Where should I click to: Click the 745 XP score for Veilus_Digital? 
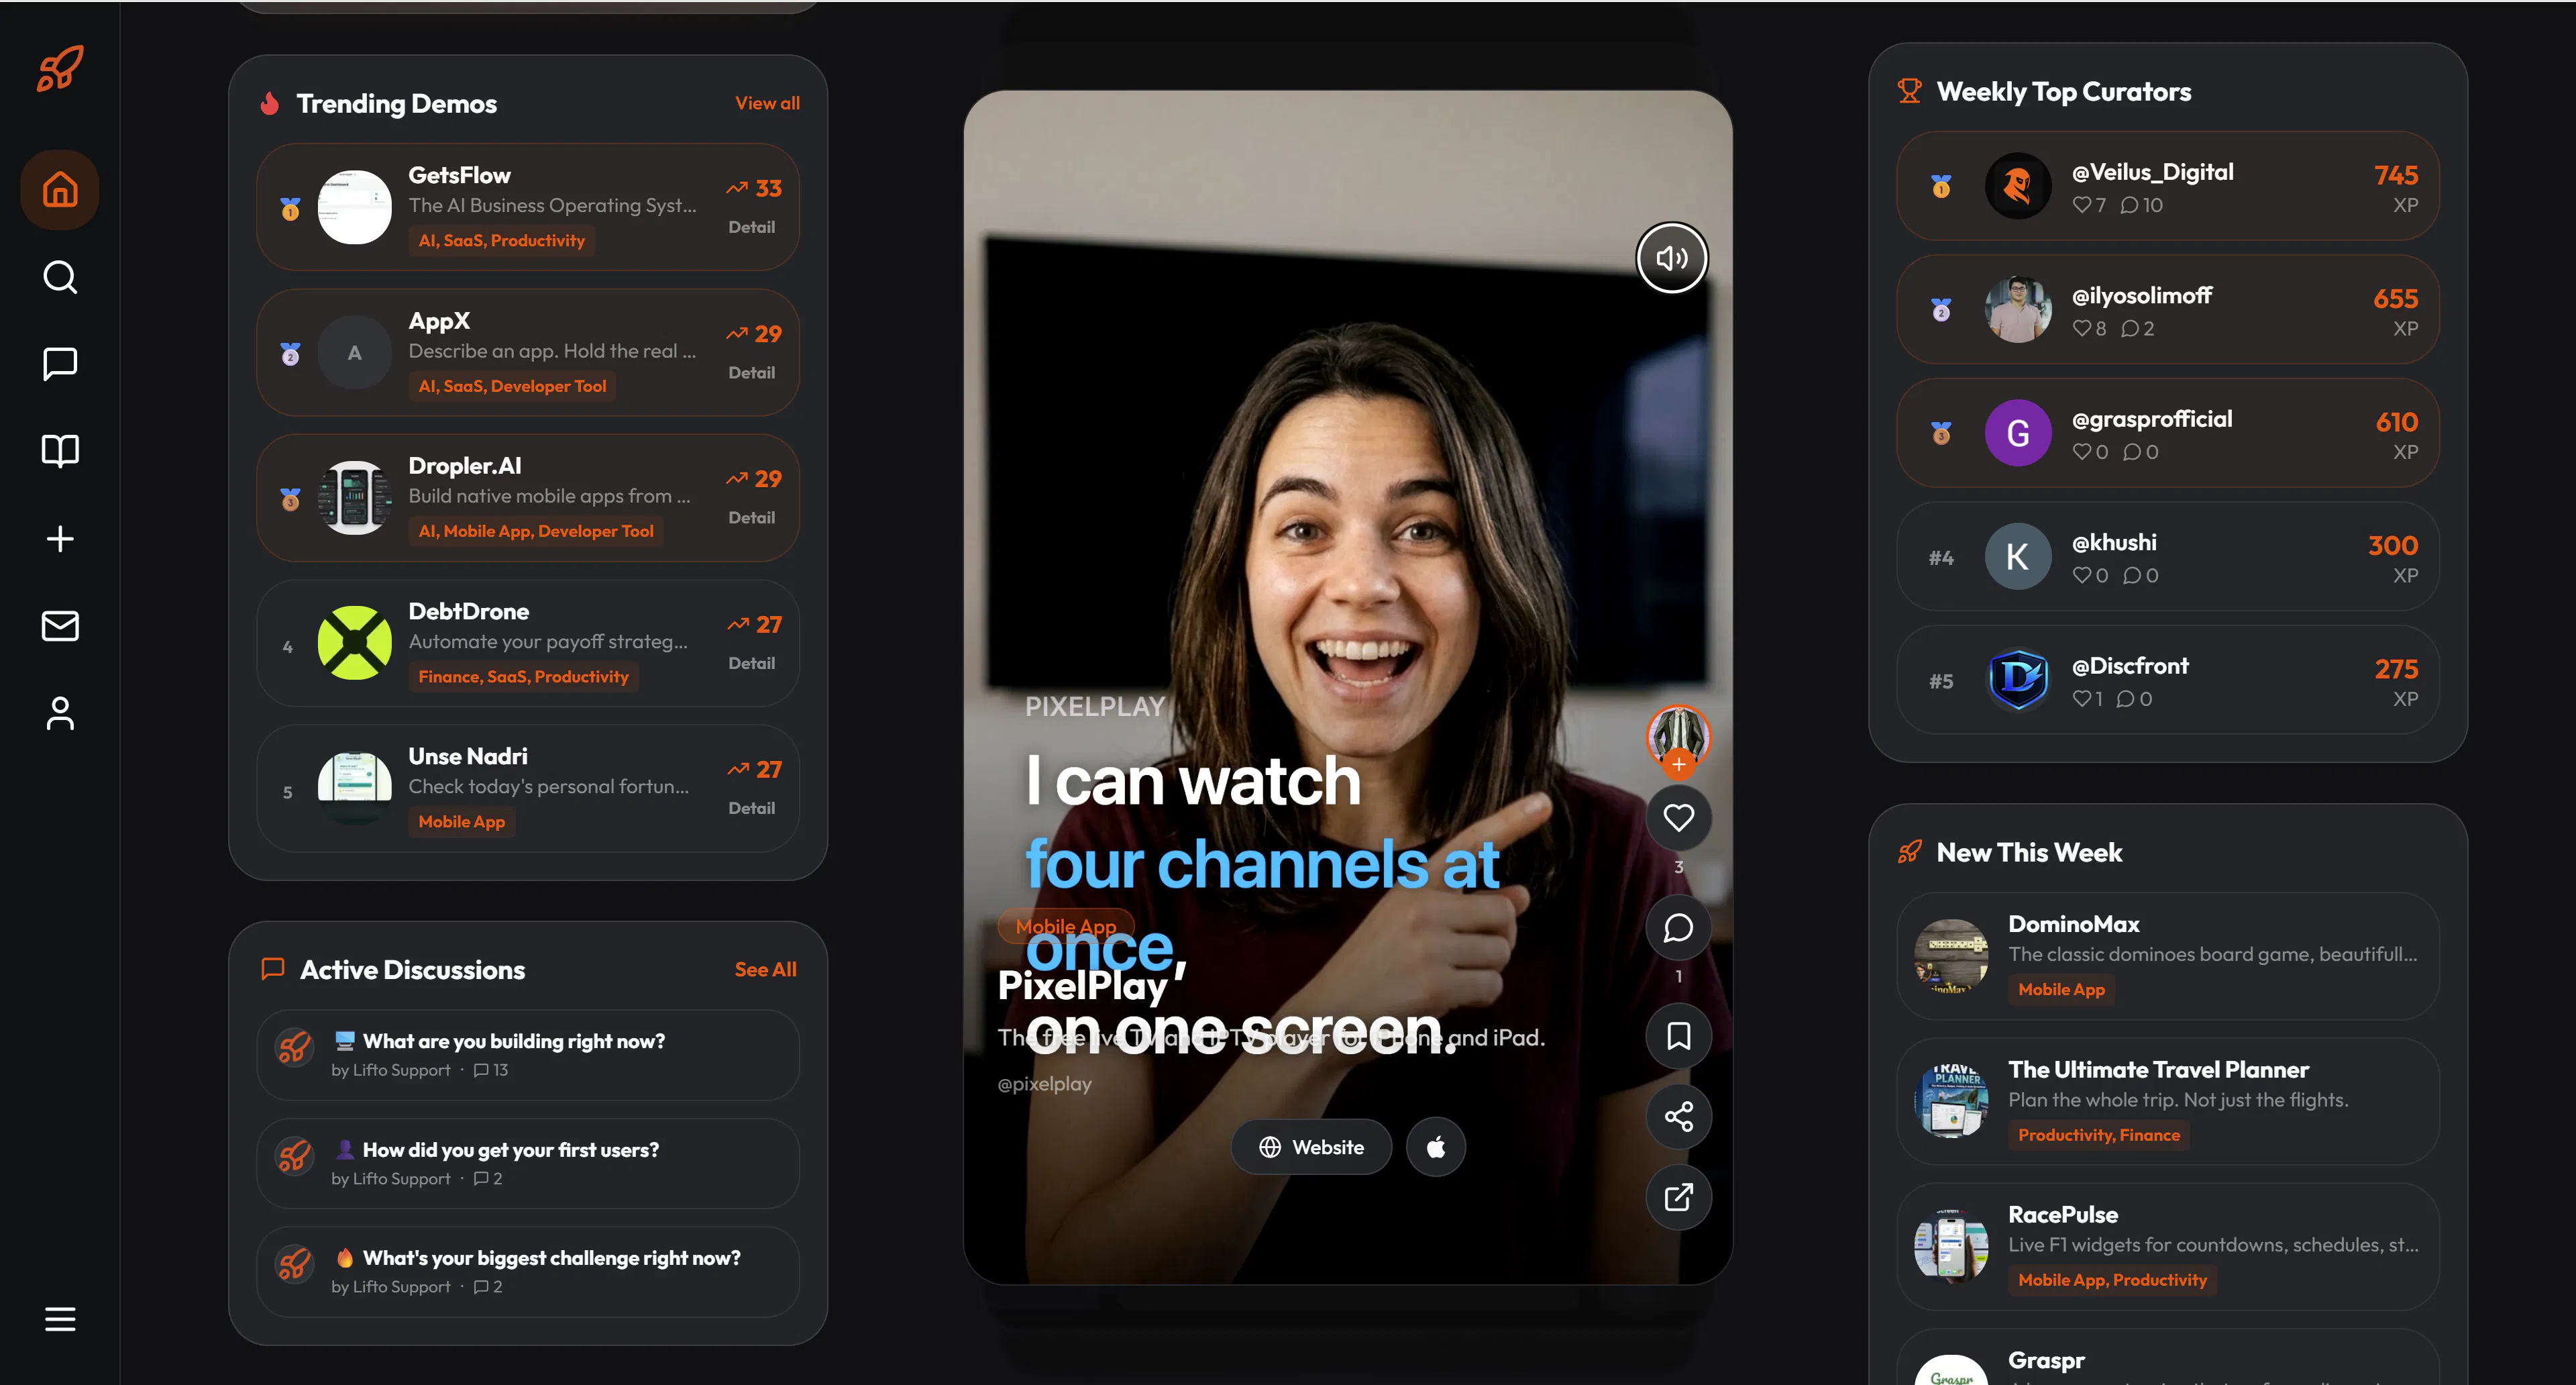[x=2396, y=175]
